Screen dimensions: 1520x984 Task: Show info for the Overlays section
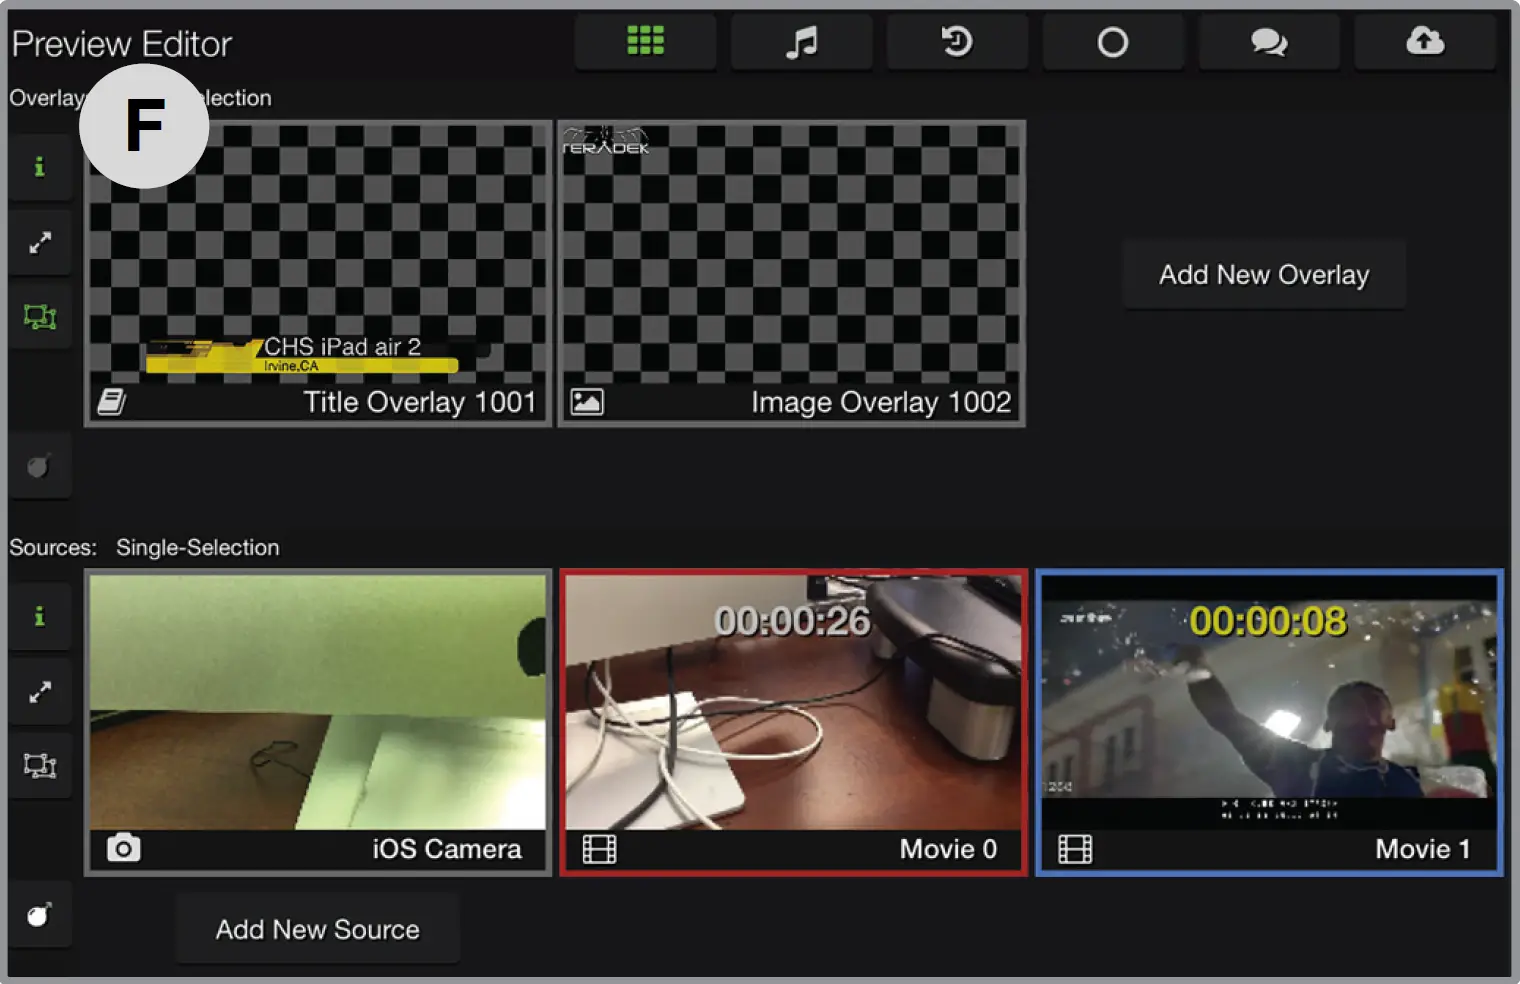[40, 167]
